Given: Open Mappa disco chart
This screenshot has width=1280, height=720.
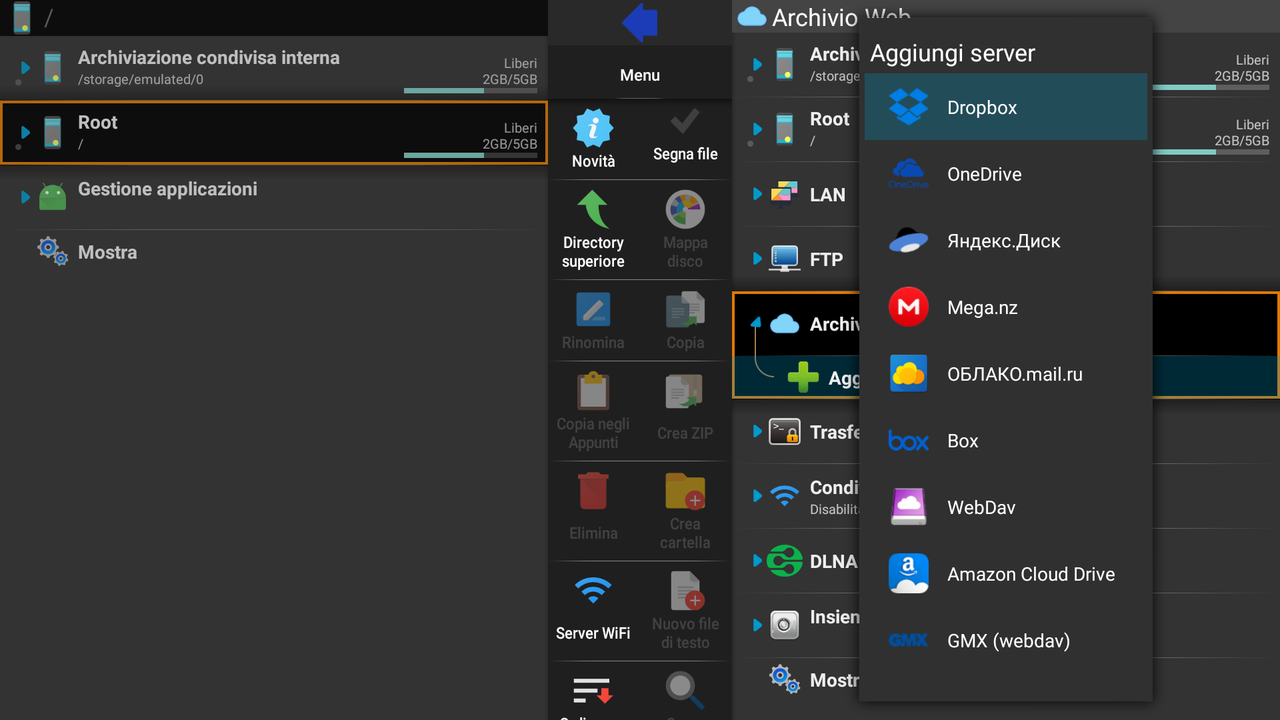Looking at the screenshot, I should 685,230.
